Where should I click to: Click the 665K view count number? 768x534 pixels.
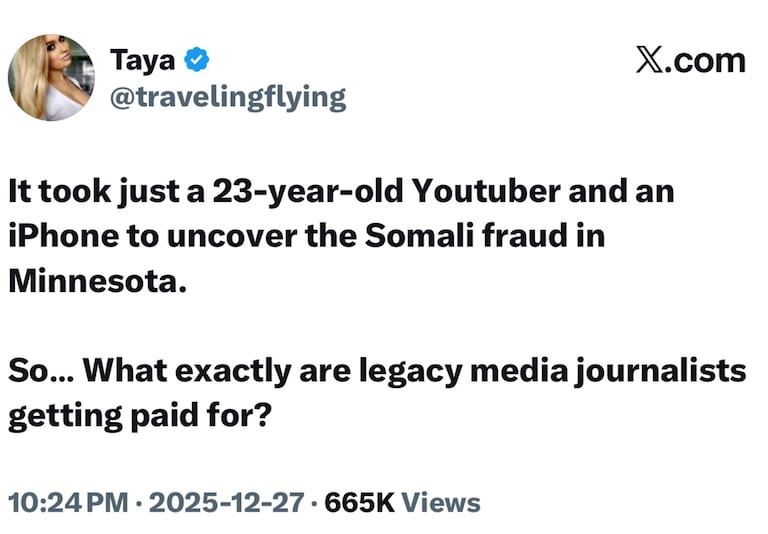[359, 502]
